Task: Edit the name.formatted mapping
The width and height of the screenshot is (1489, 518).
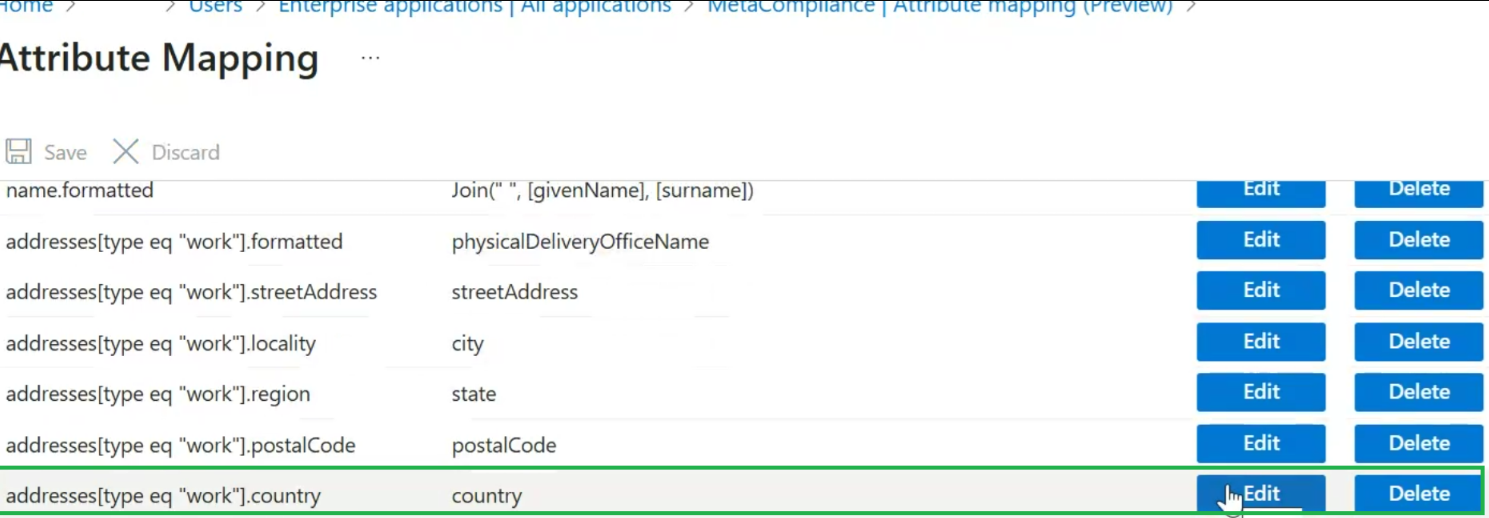Action: pyautogui.click(x=1261, y=192)
